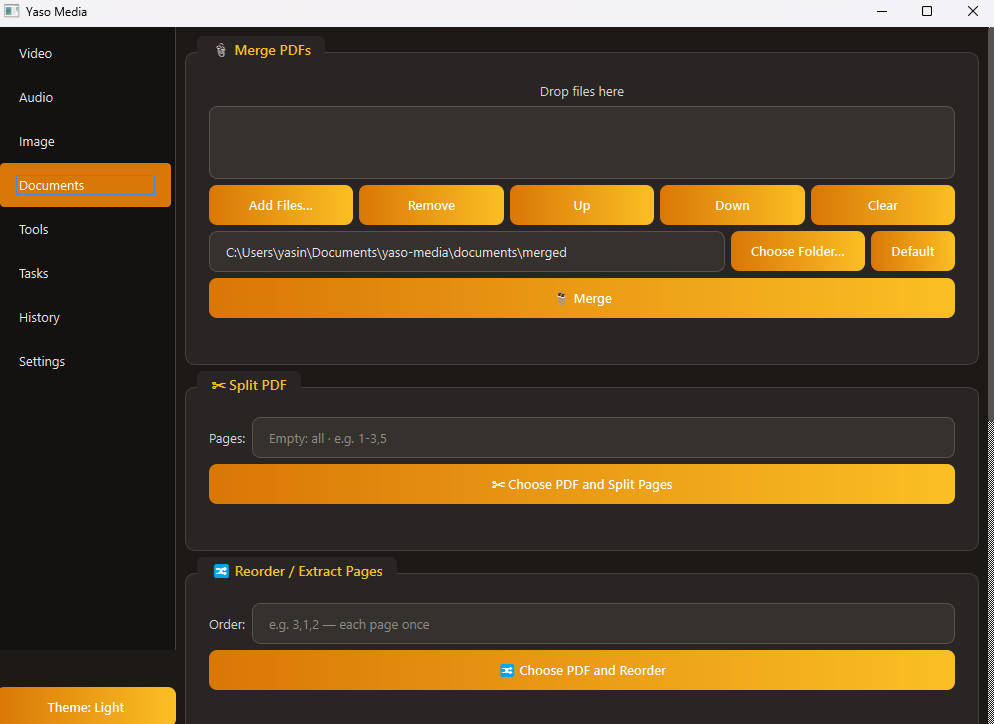
Task: Click the 'Pages:' label
Action: click(x=227, y=438)
